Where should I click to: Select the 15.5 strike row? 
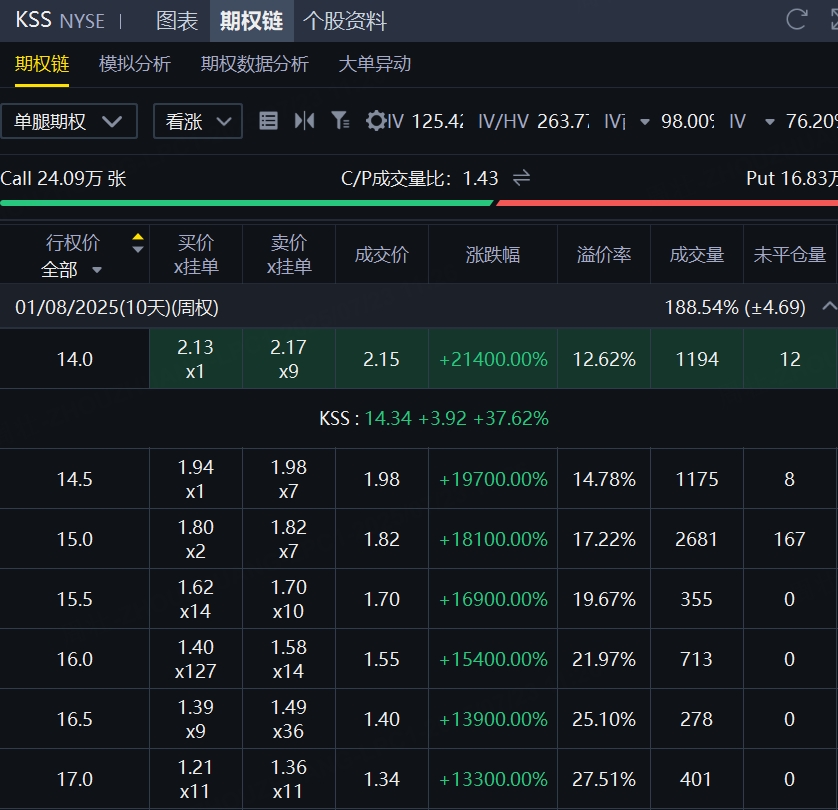419,599
